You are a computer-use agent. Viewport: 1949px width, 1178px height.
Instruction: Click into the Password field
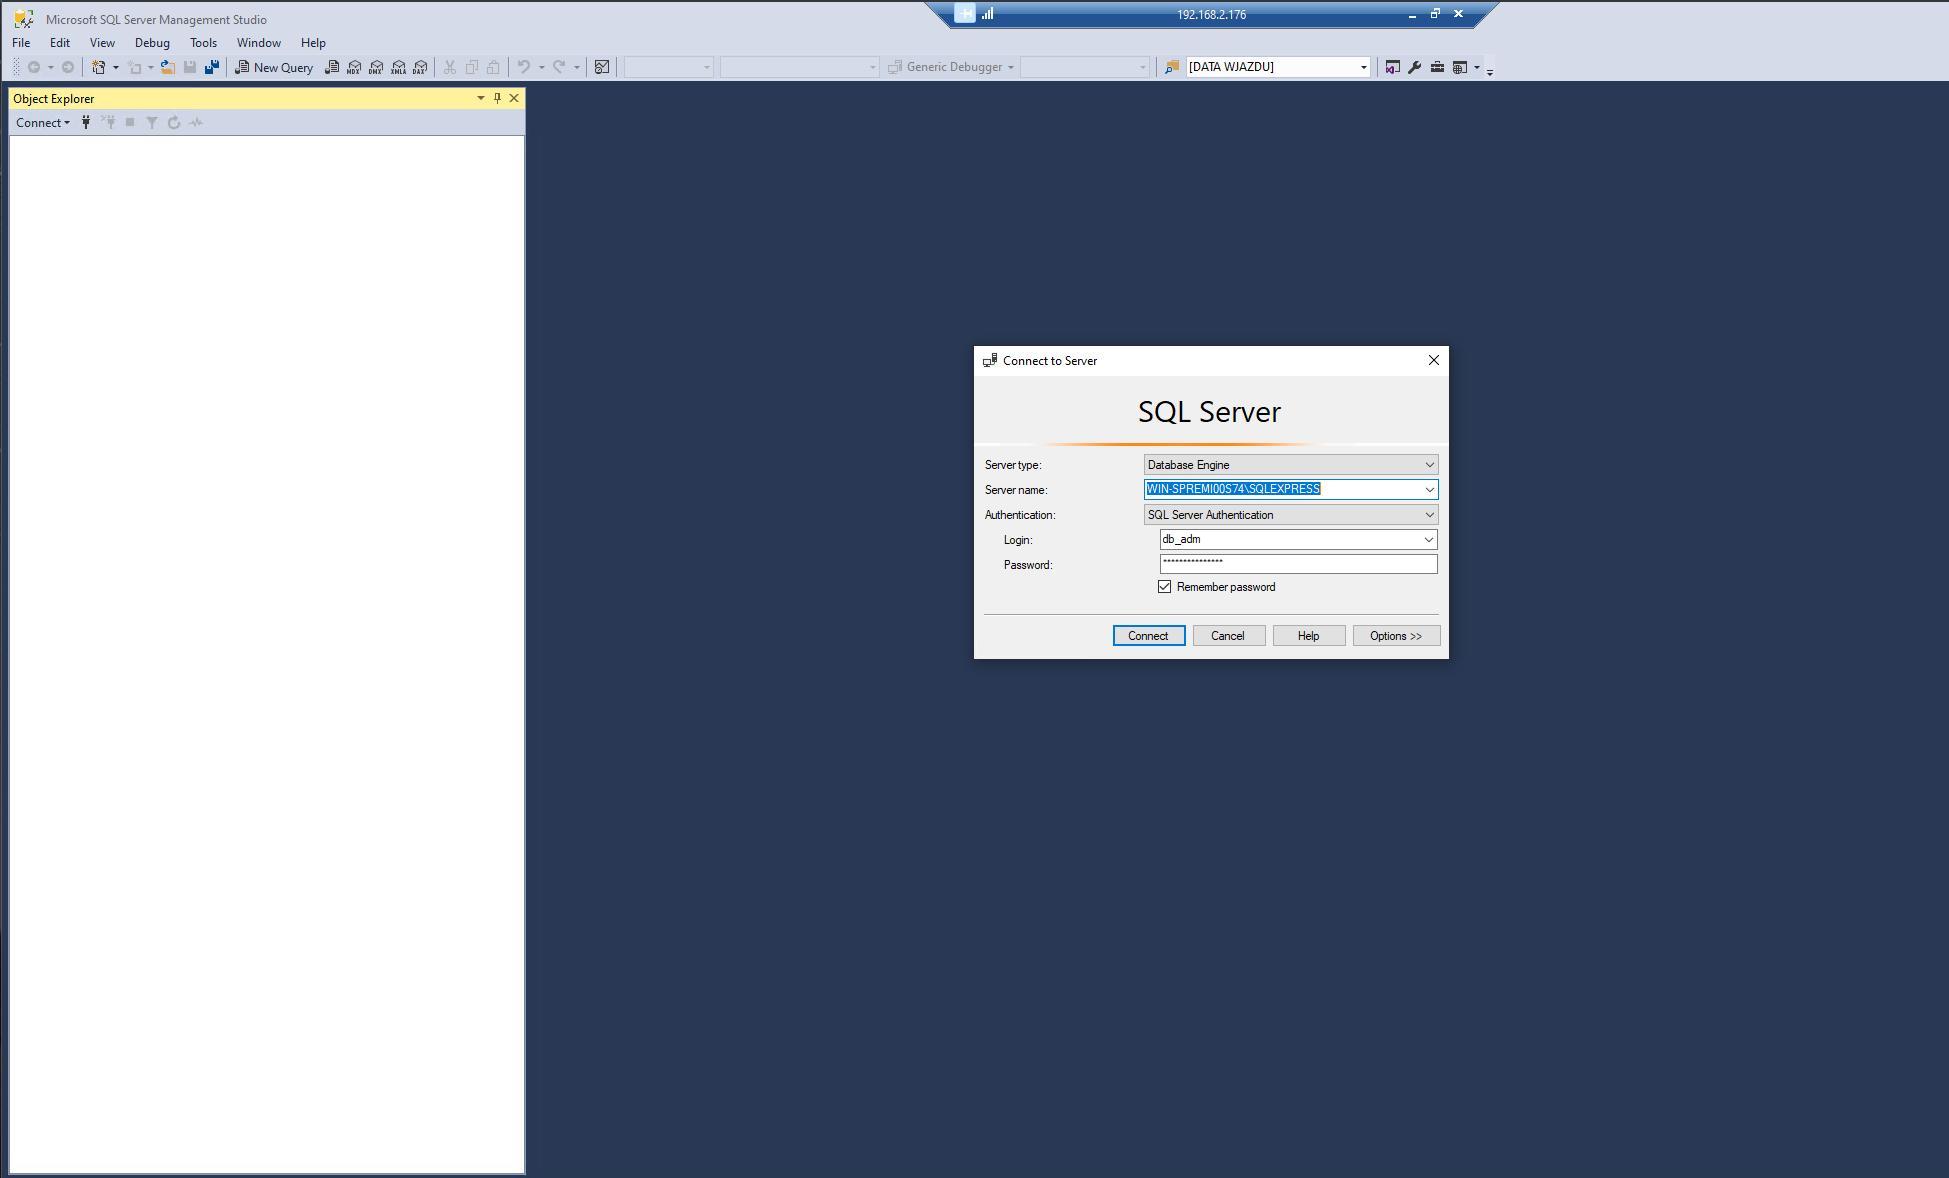1298,564
